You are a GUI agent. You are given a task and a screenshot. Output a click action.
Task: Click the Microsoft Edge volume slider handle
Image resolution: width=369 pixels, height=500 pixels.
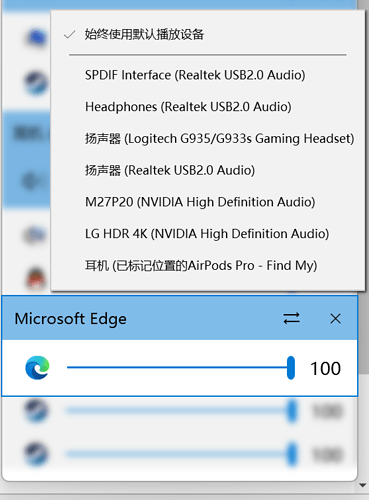pos(291,368)
